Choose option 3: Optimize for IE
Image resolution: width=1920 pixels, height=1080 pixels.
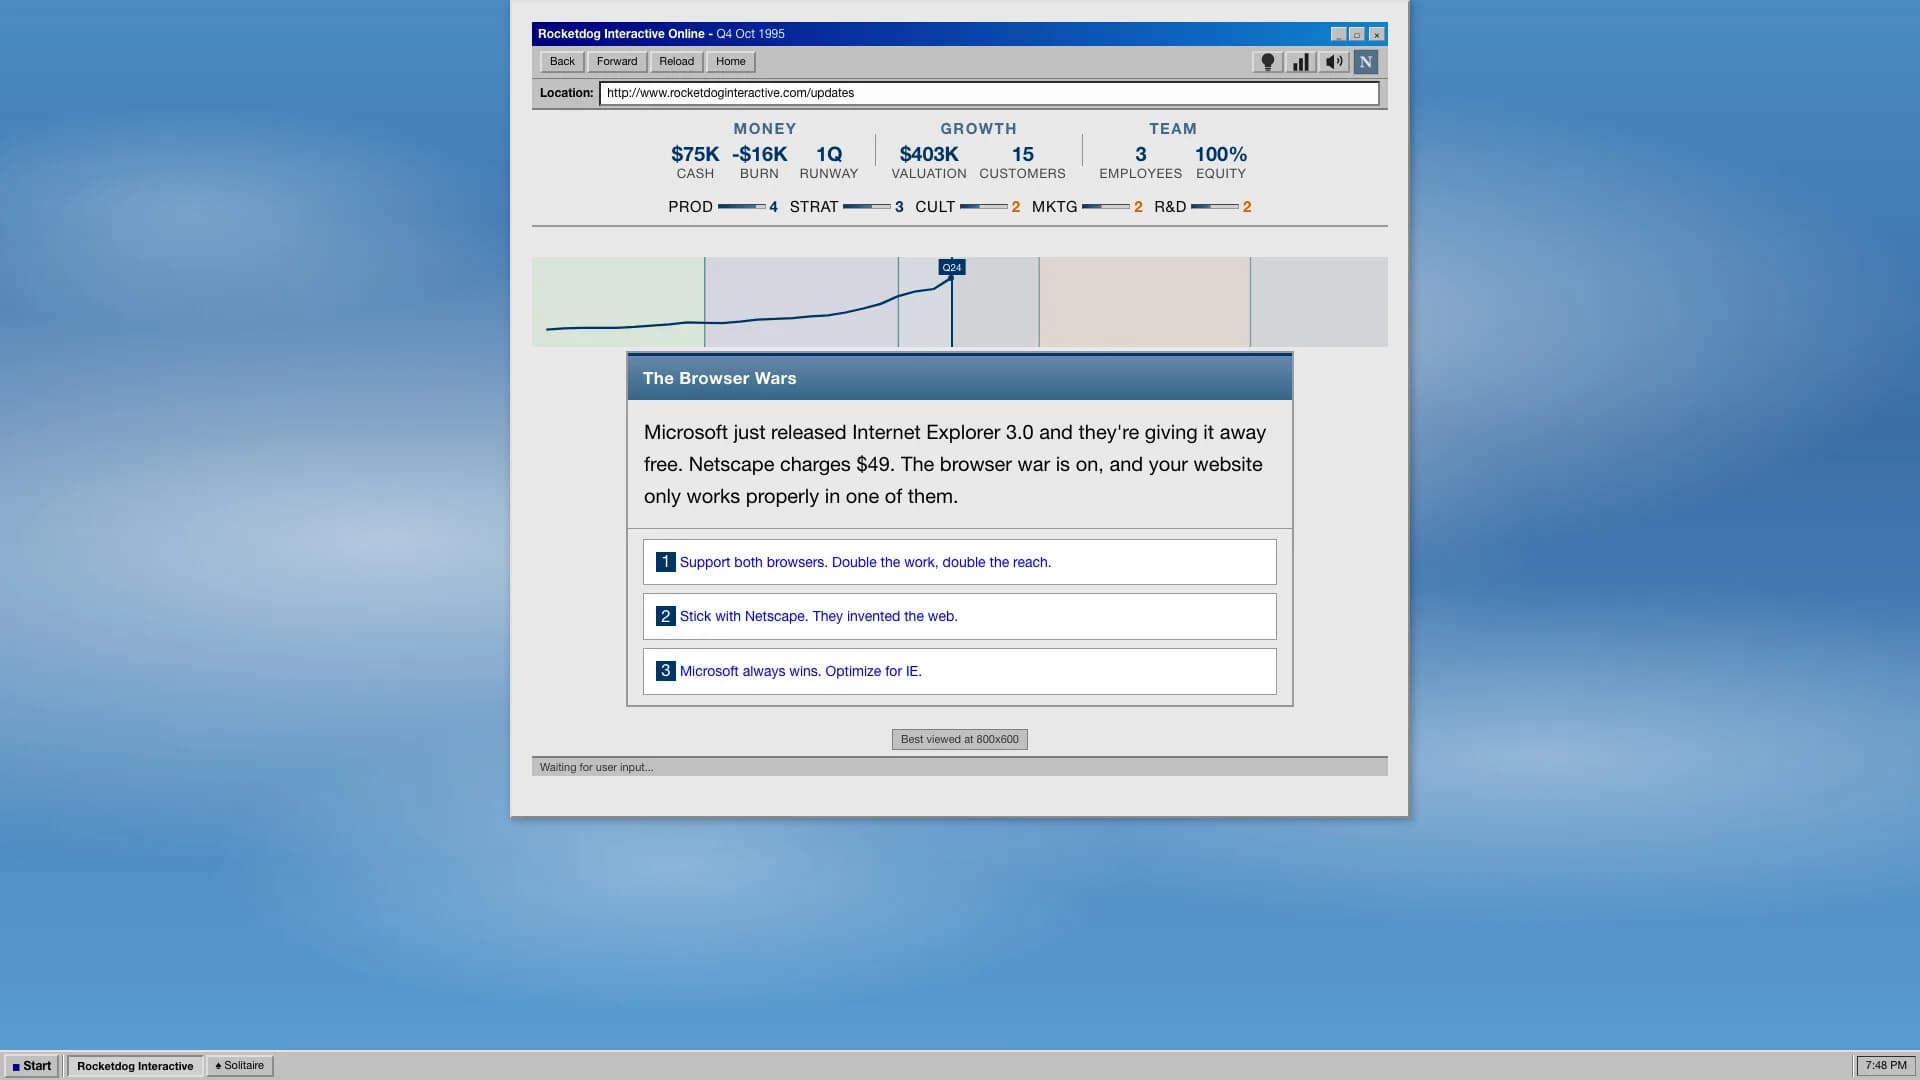click(x=960, y=671)
